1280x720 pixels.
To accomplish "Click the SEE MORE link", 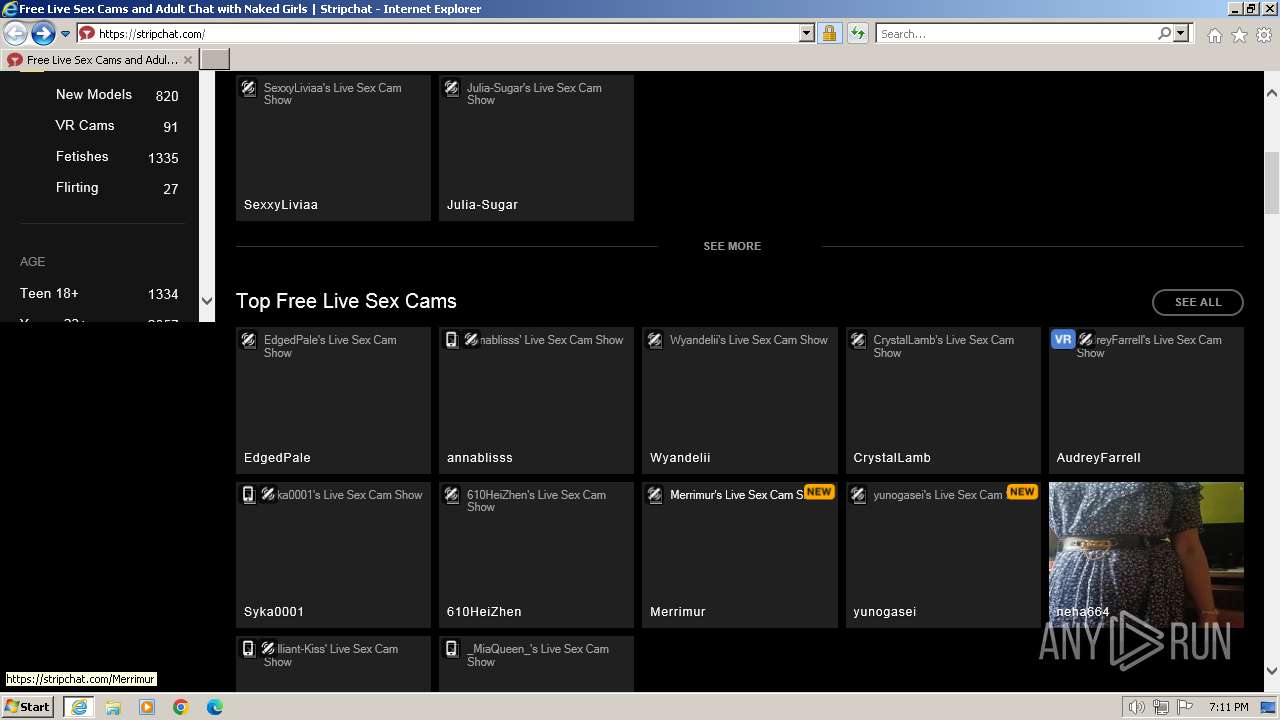I will pos(732,246).
